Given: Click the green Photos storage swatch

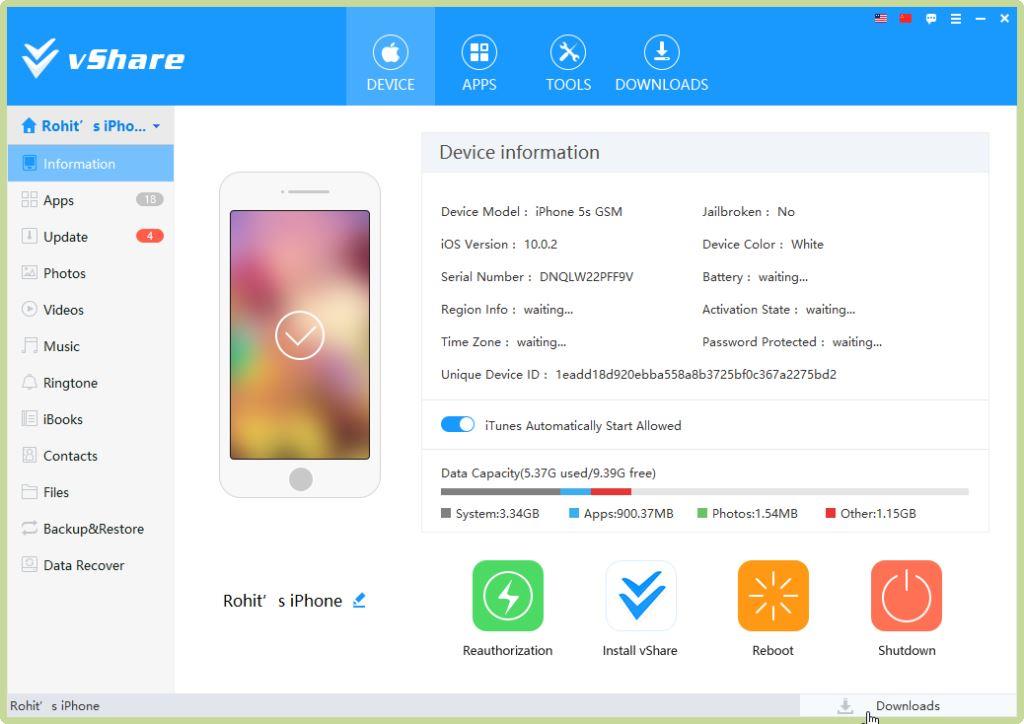Looking at the screenshot, I should [x=702, y=513].
